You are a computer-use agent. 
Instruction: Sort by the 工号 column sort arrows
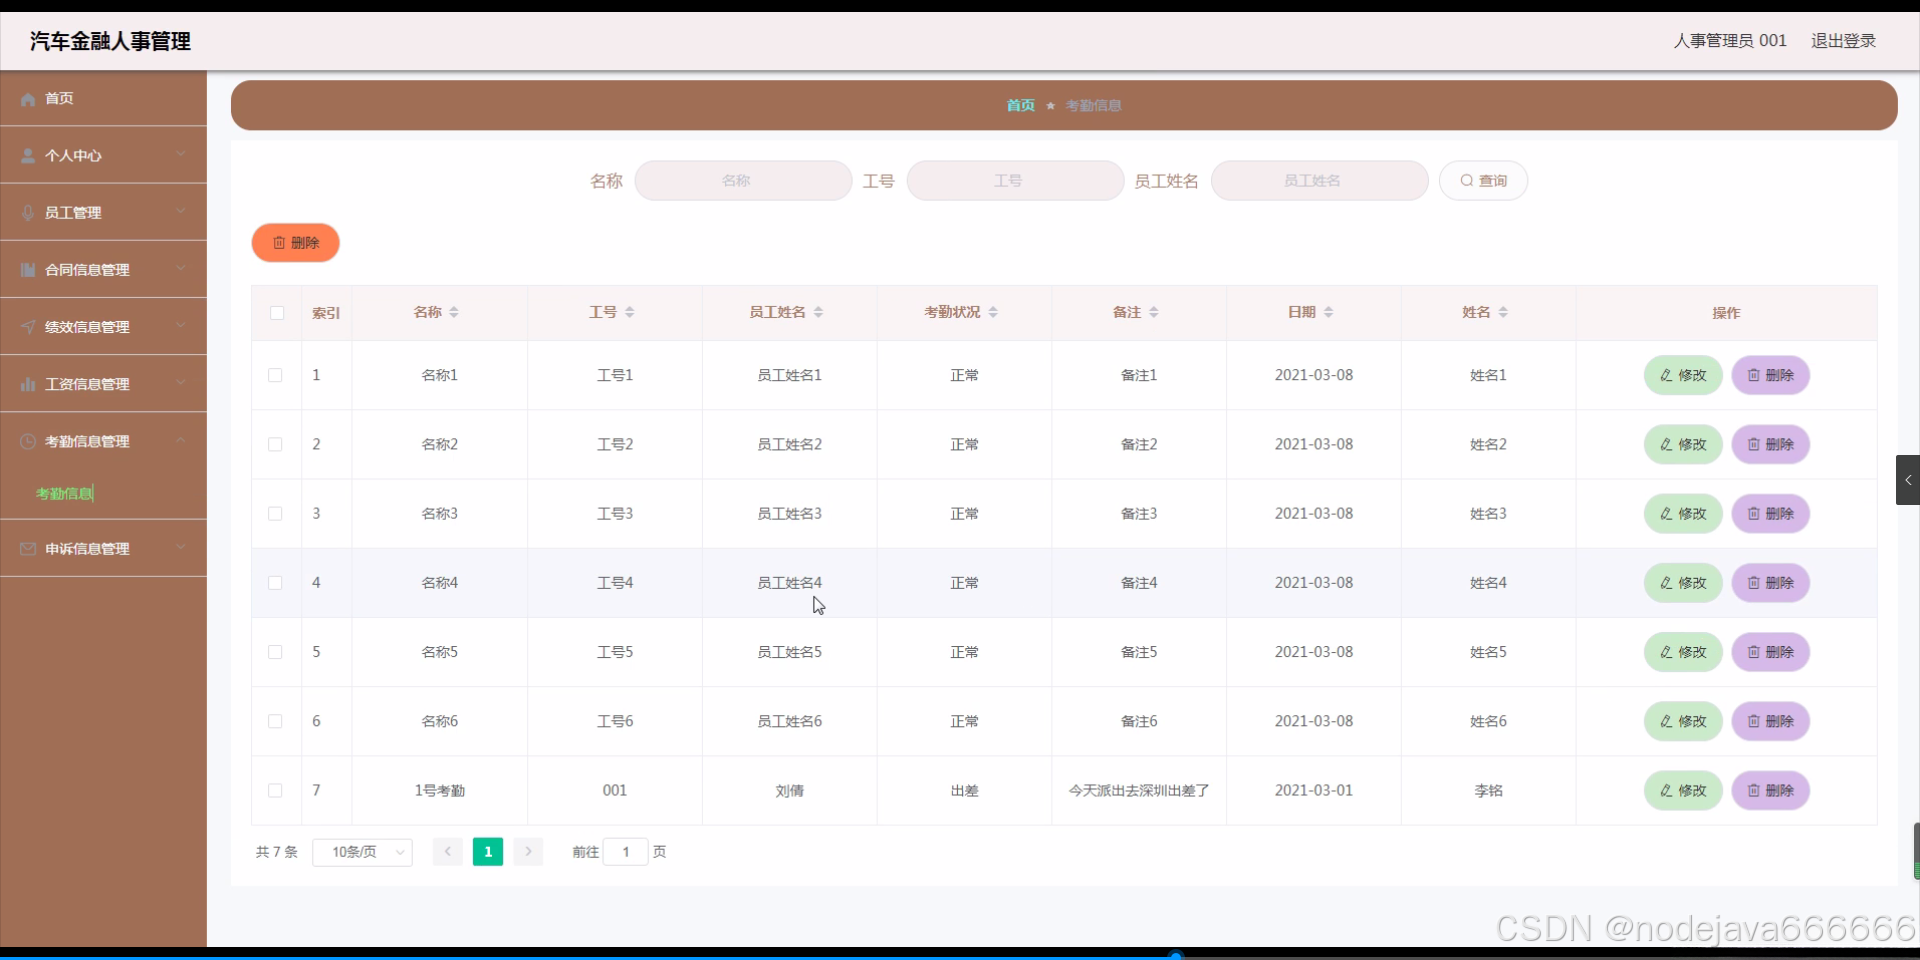pyautogui.click(x=629, y=313)
